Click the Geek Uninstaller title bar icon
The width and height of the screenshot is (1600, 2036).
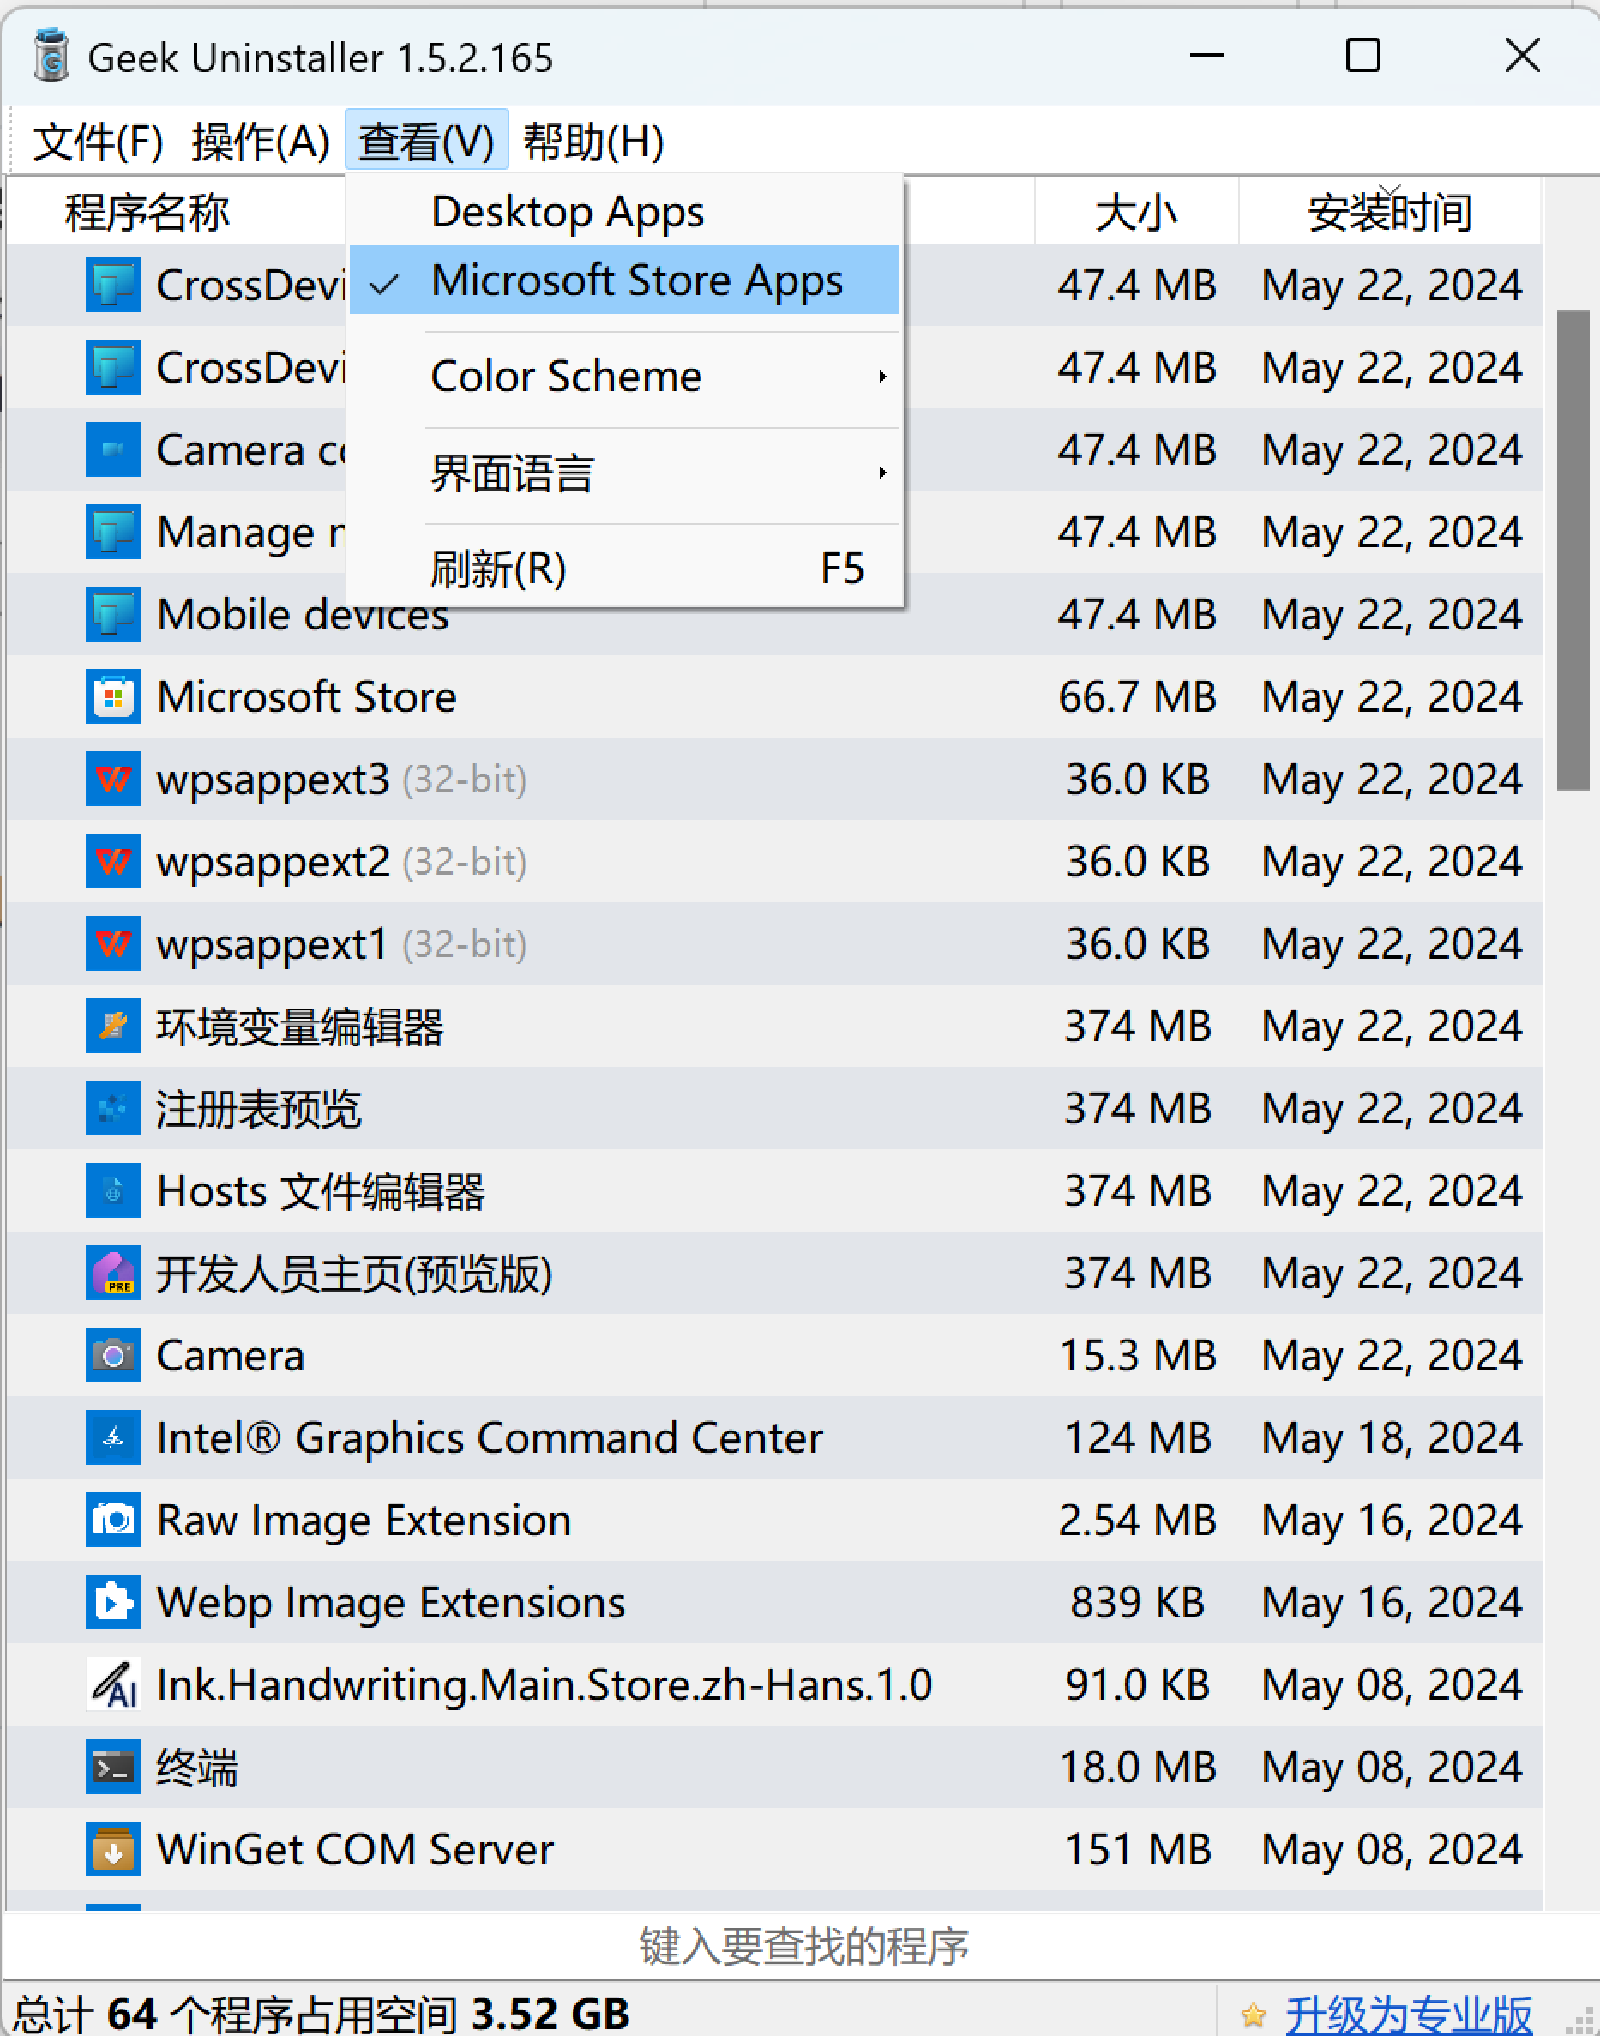click(x=50, y=56)
